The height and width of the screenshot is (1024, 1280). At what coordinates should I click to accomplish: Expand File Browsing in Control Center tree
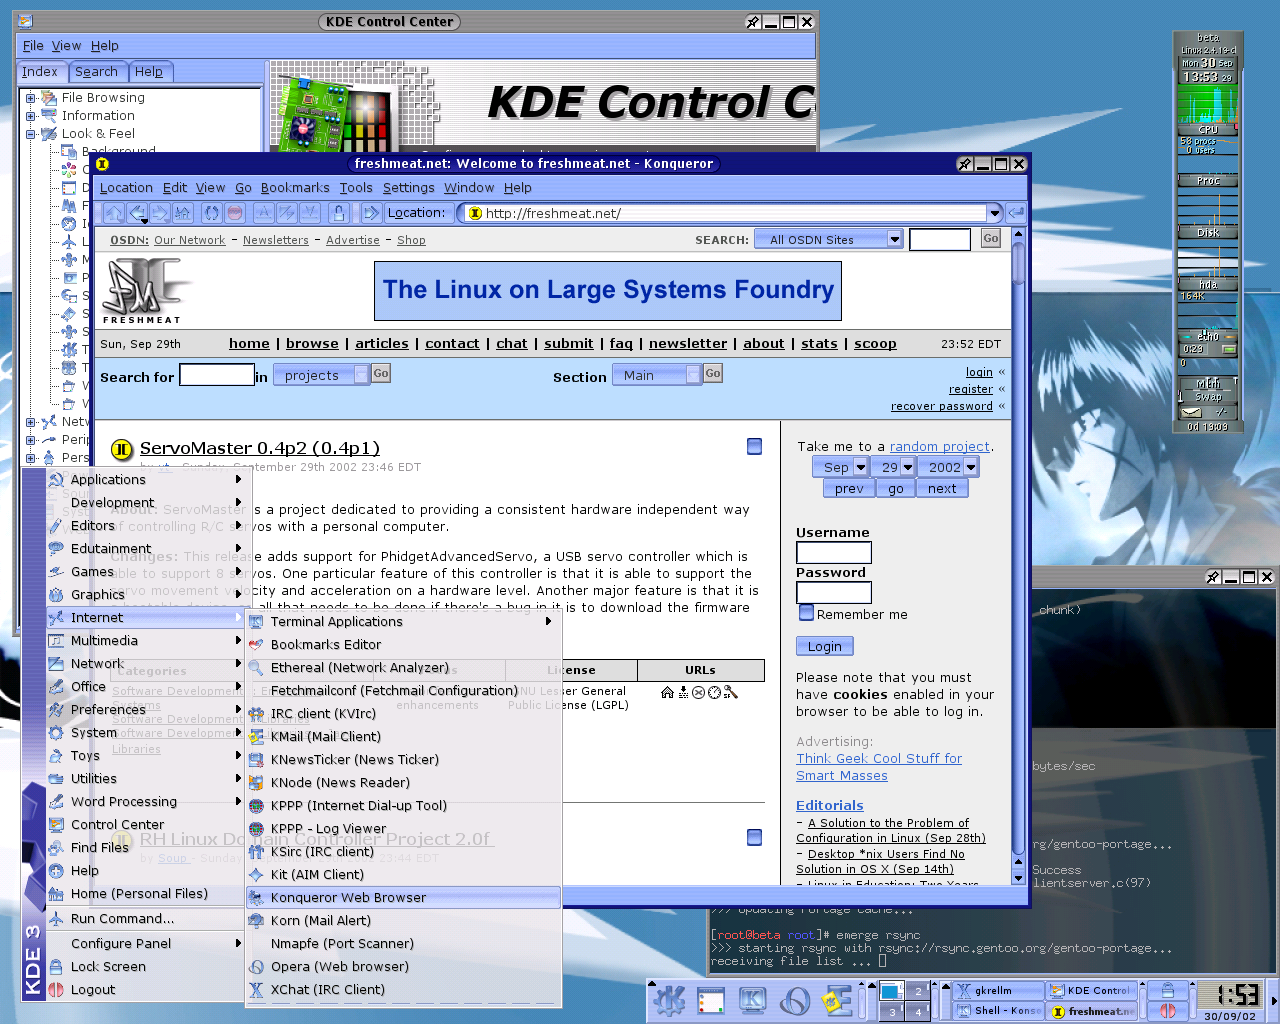click(30, 98)
